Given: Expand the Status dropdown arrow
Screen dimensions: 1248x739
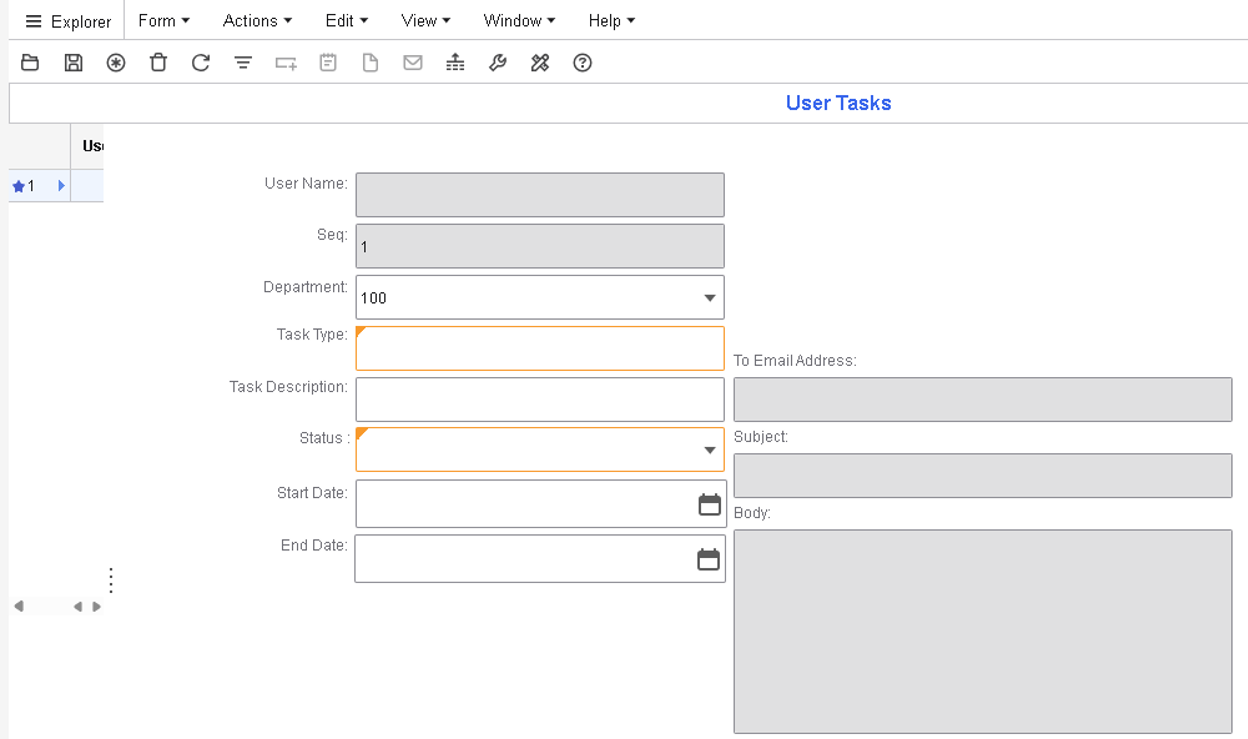Looking at the screenshot, I should (709, 450).
